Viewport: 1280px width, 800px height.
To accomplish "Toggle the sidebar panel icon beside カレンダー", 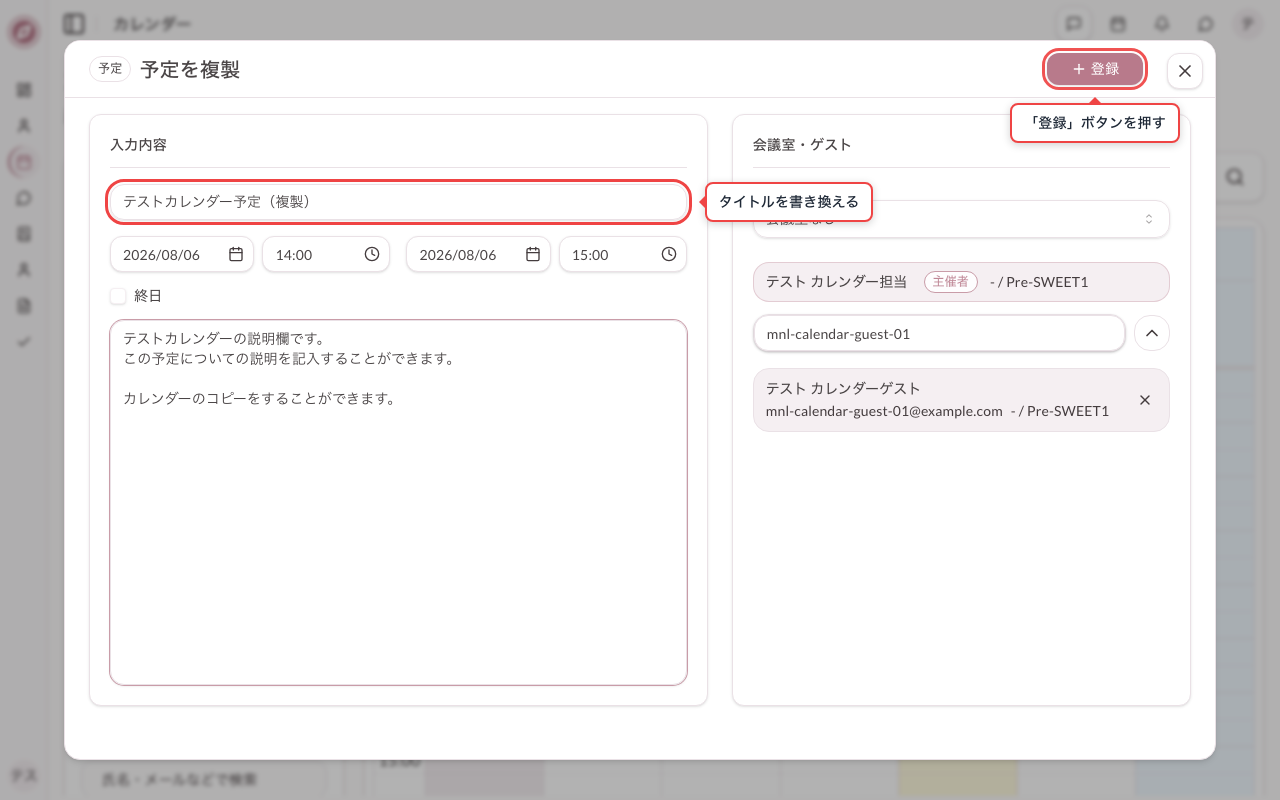I will click(x=73, y=23).
